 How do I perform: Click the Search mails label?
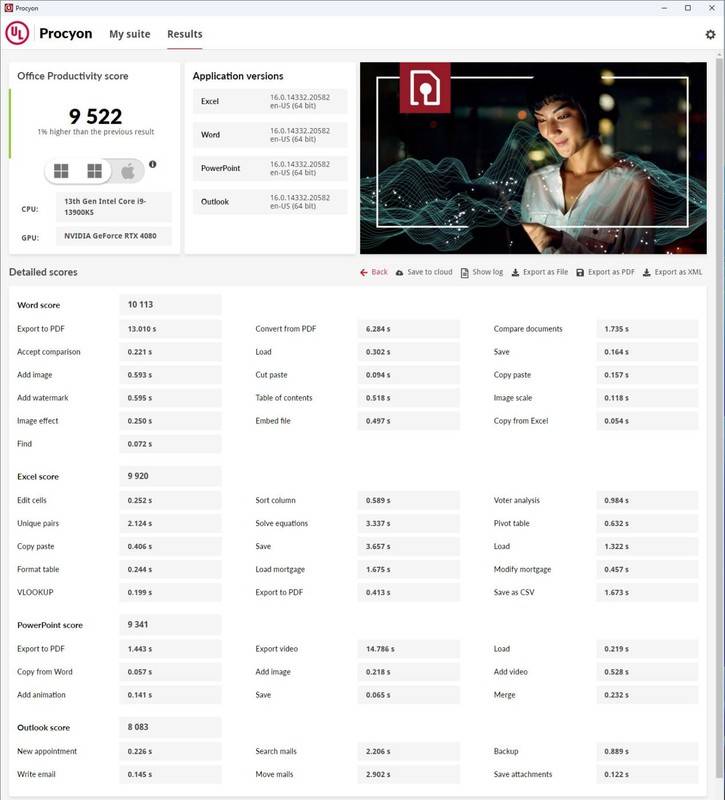point(276,752)
